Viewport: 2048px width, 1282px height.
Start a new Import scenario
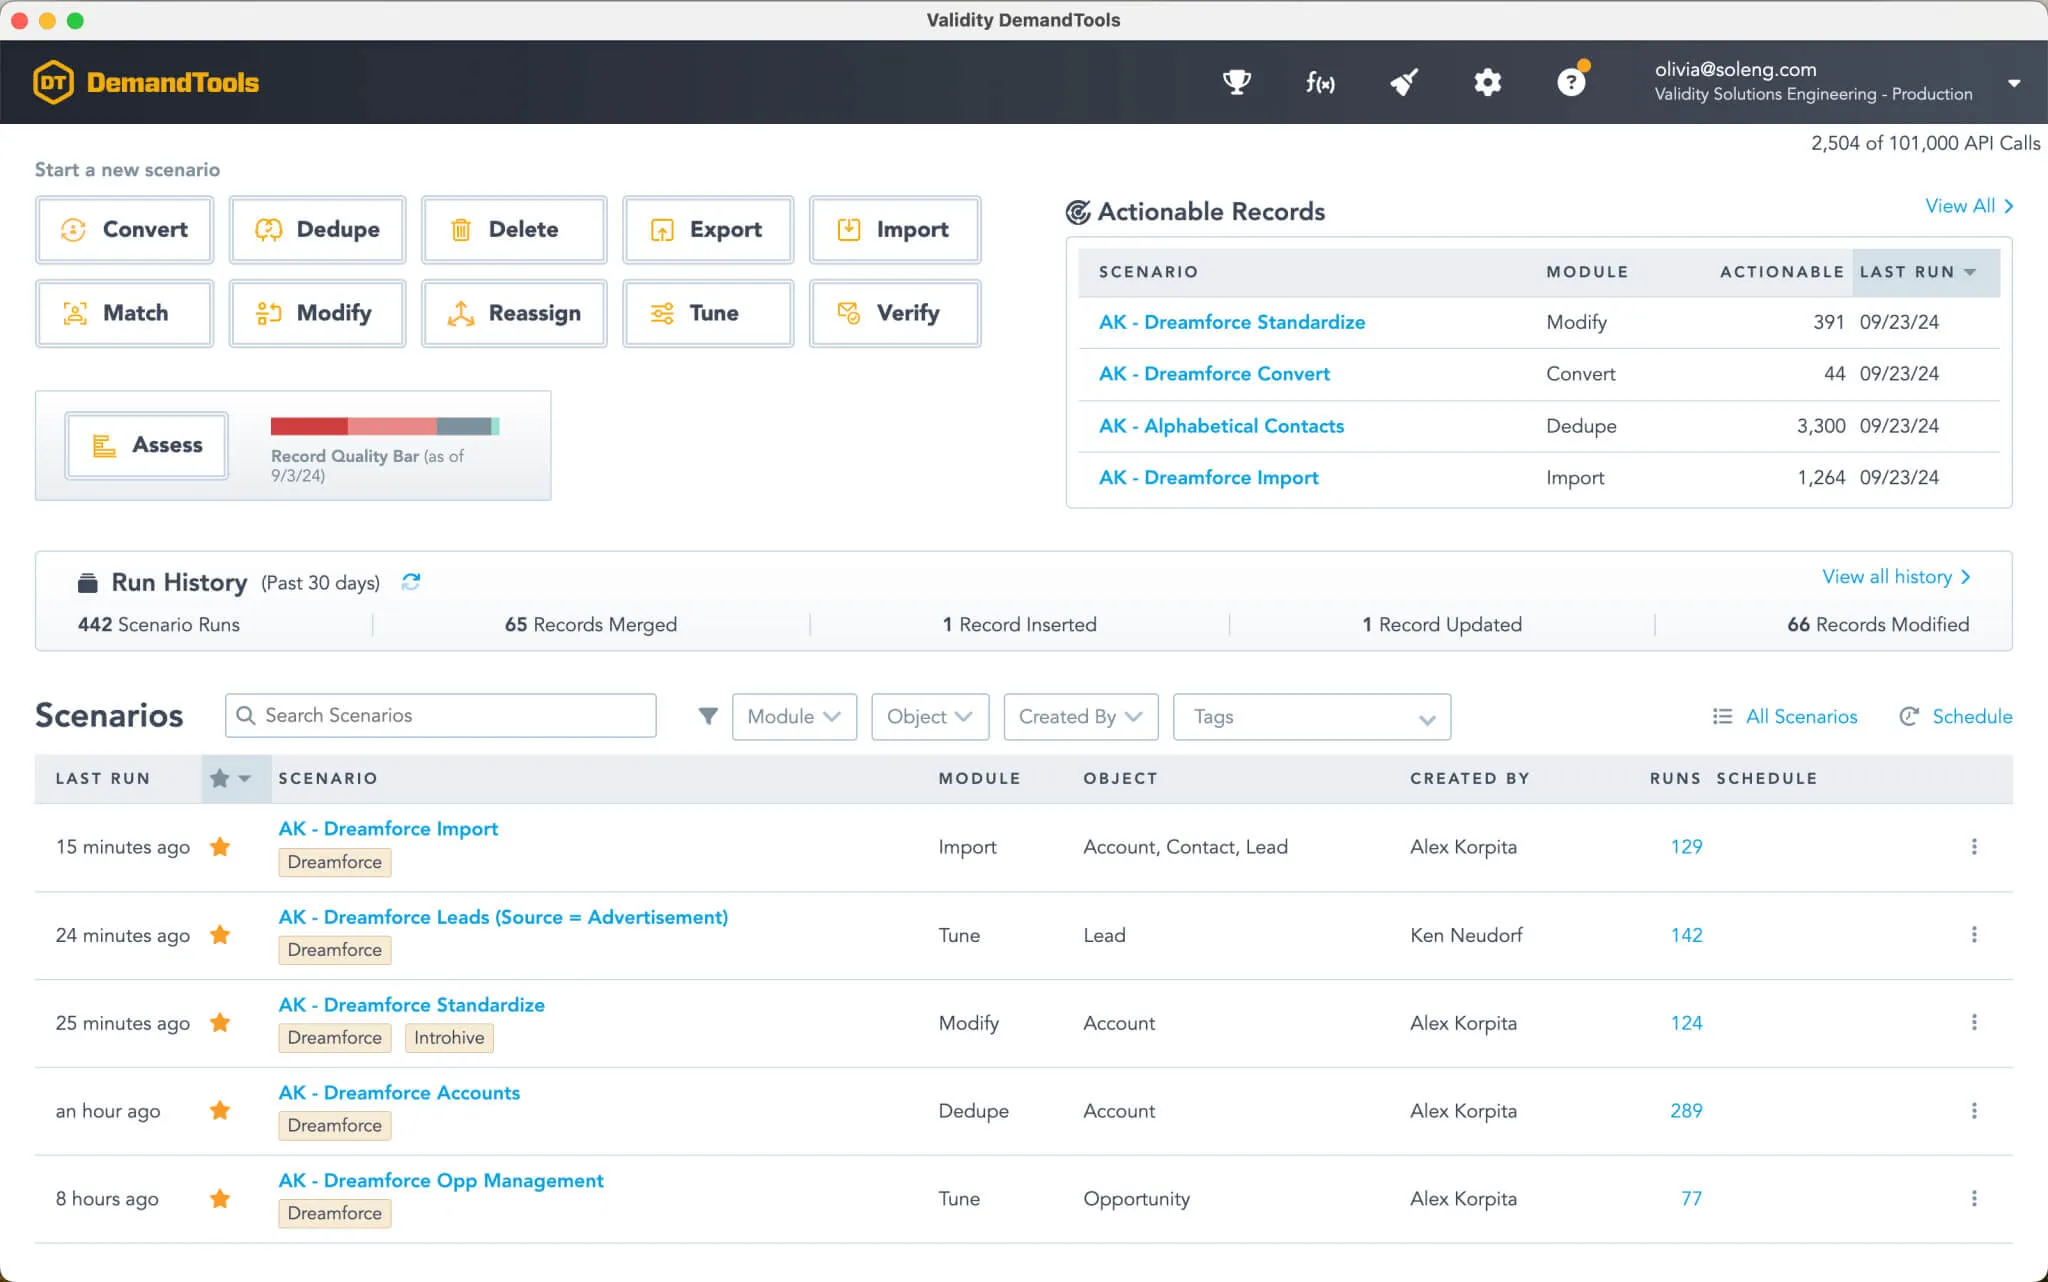895,230
